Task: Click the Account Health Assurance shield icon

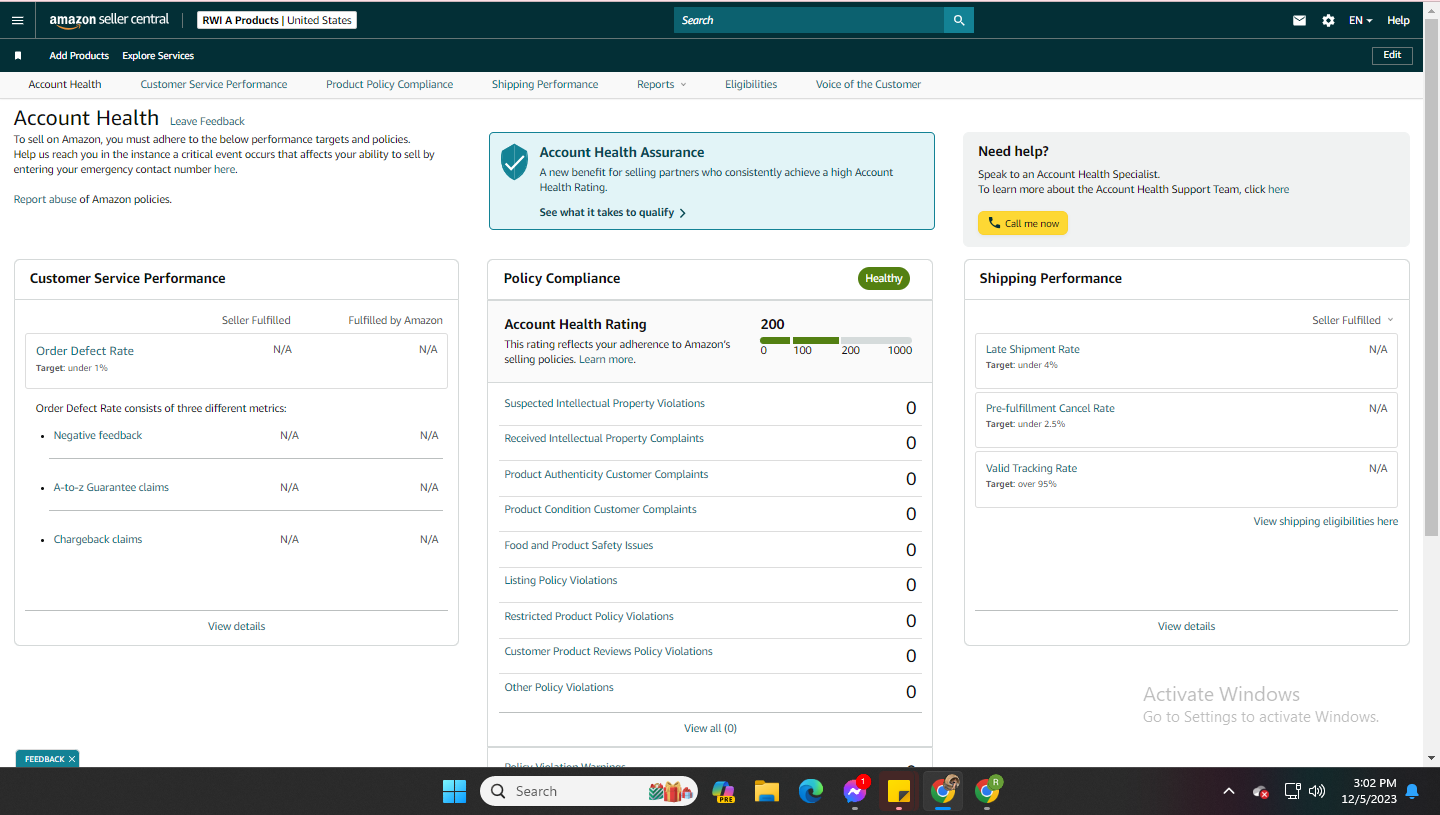Action: pos(514,162)
